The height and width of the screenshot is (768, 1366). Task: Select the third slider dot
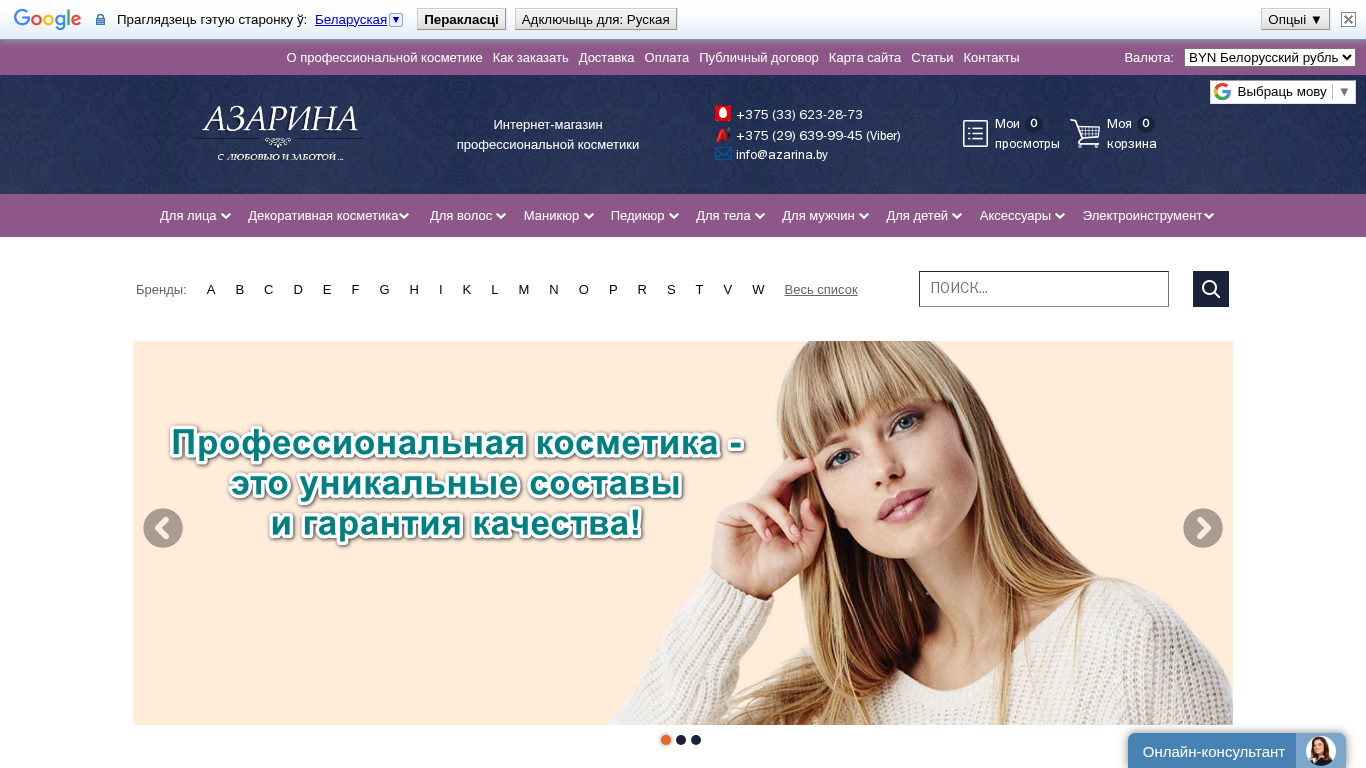coord(696,740)
